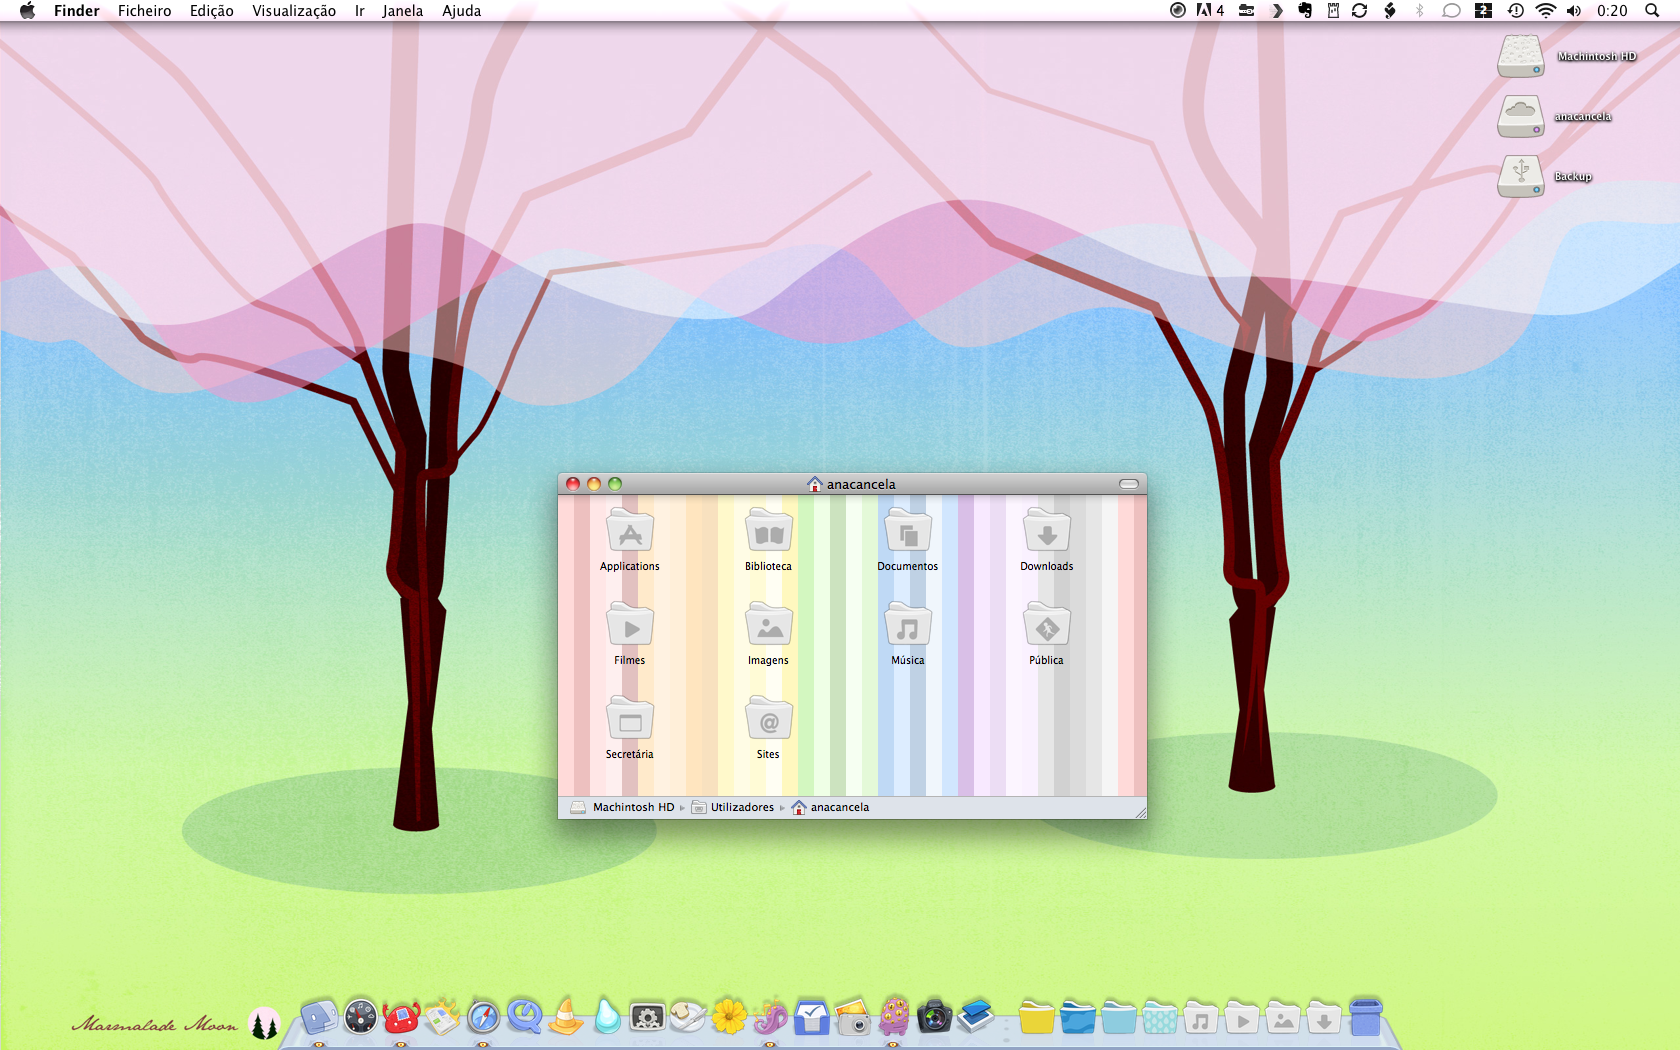Open VLC traffic cone in the Dock
The image size is (1680, 1050).
(565, 1017)
